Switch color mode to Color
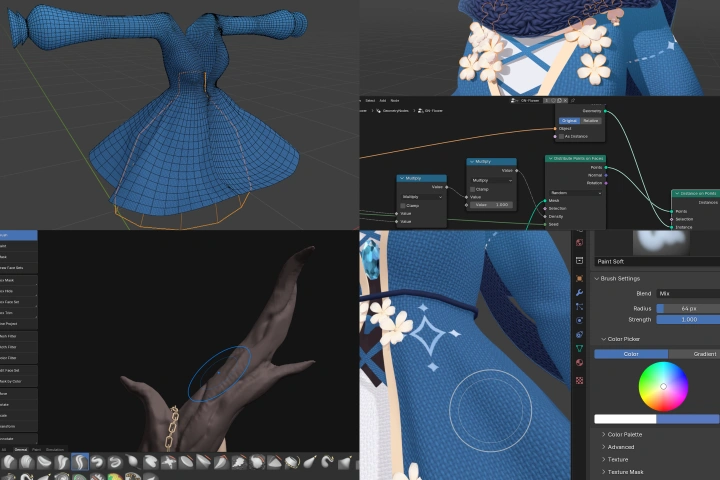 631,354
